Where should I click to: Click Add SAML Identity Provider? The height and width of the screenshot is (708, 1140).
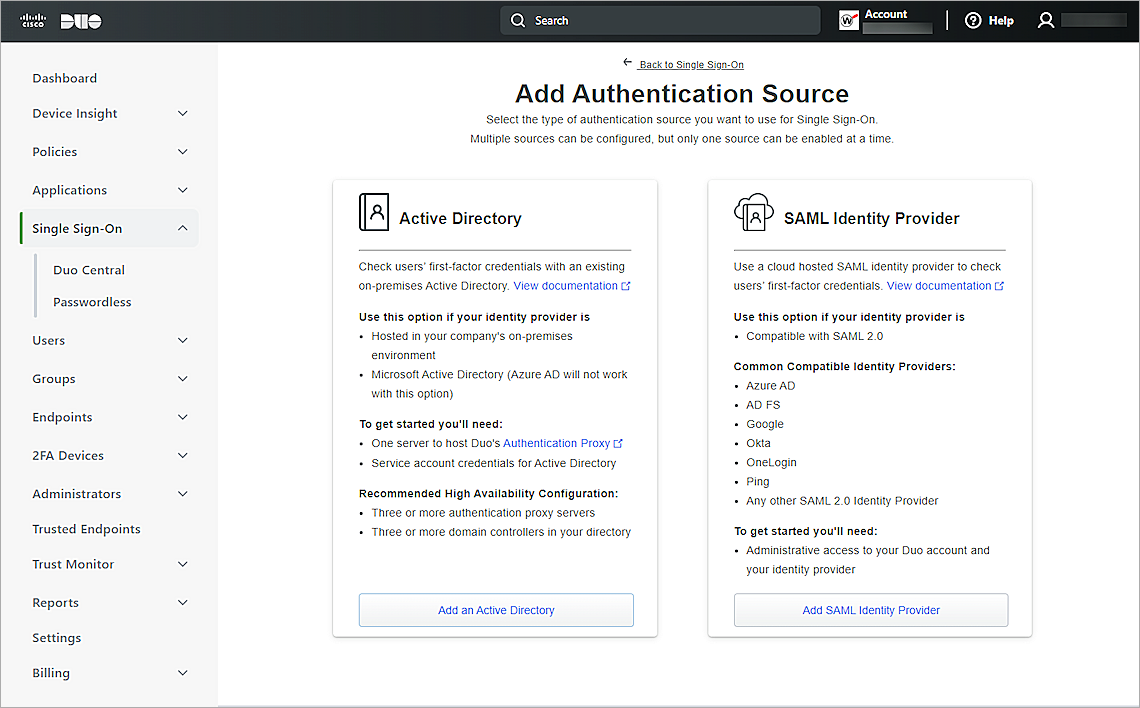(870, 610)
